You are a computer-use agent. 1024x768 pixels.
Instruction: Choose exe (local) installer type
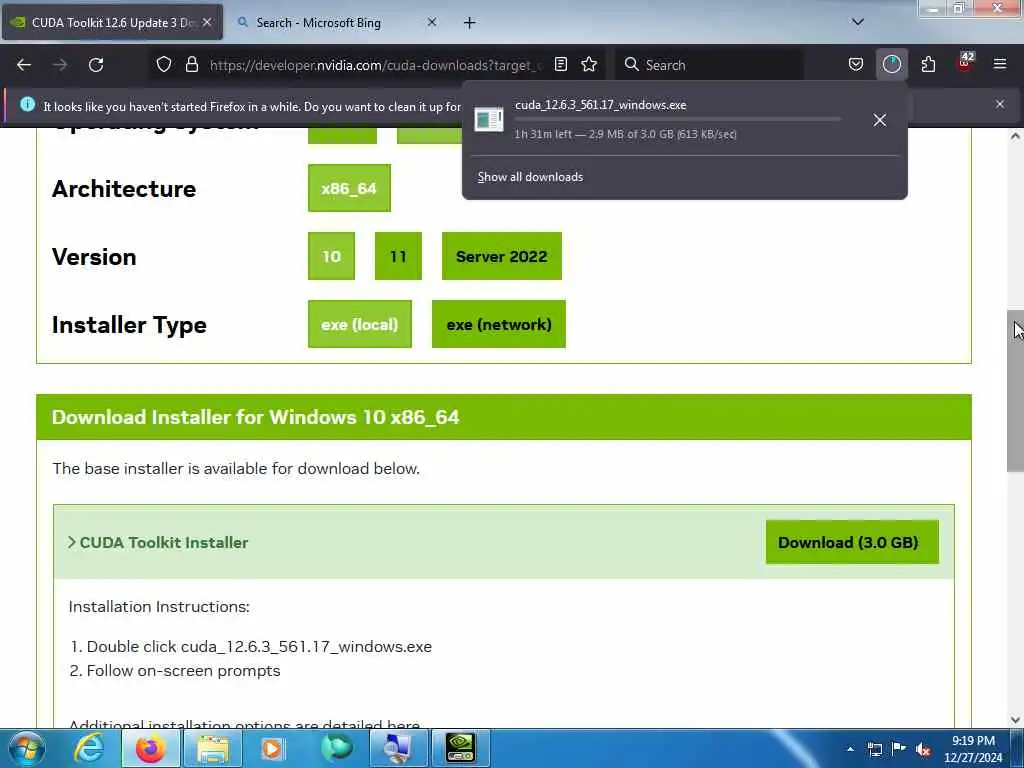pyautogui.click(x=360, y=325)
